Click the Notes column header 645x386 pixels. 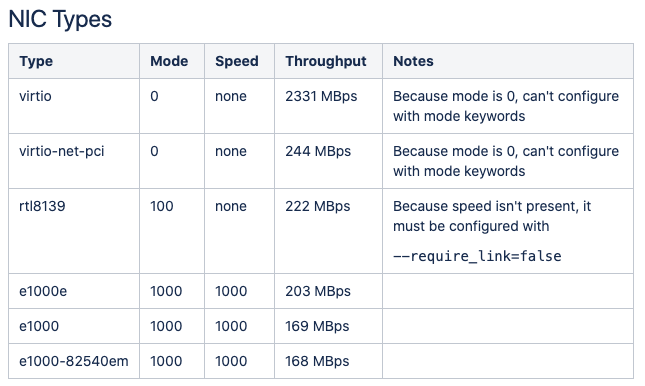(413, 61)
